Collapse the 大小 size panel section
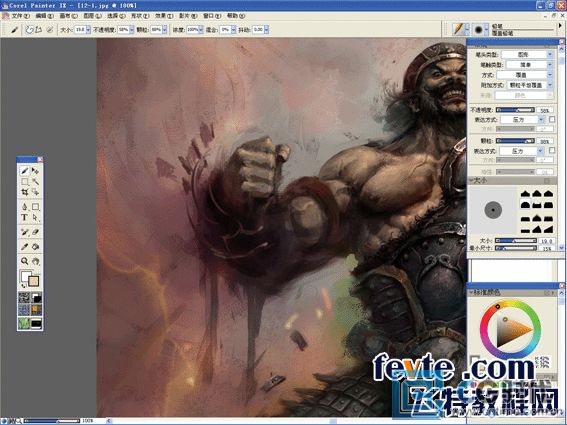Image resolution: width=567 pixels, height=425 pixels. point(471,180)
